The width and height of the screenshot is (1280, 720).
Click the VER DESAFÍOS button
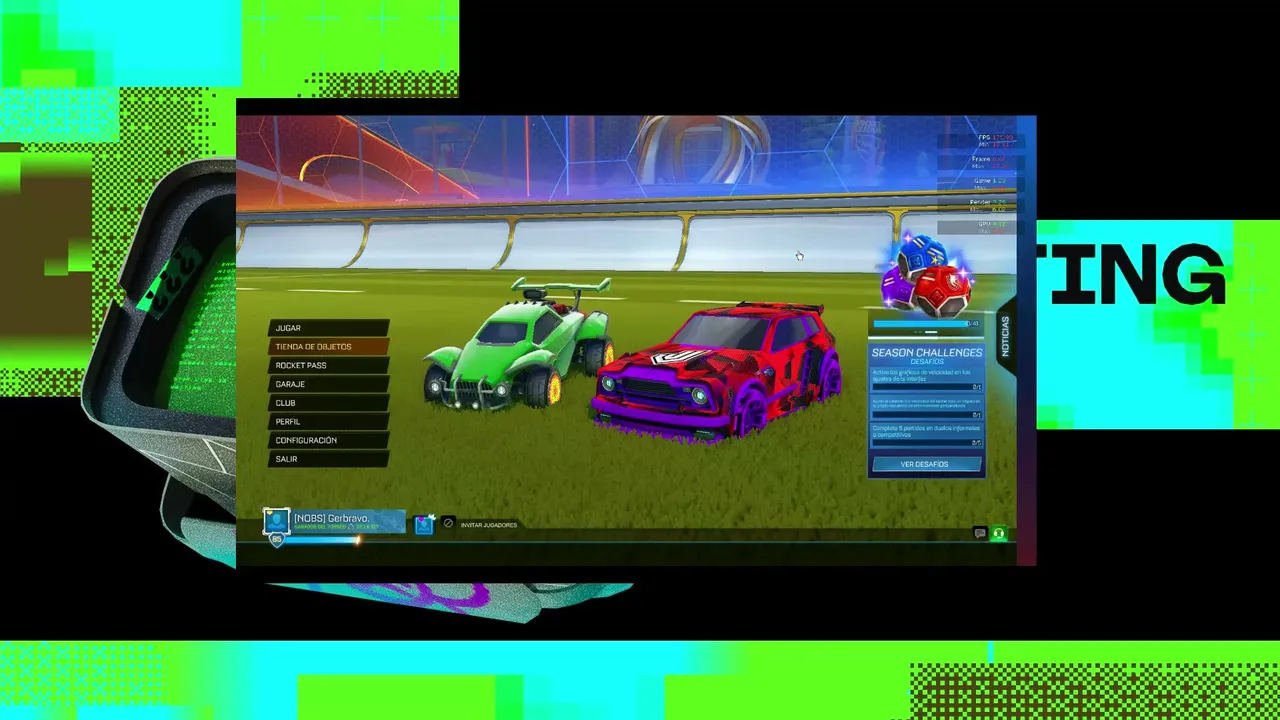coord(925,464)
